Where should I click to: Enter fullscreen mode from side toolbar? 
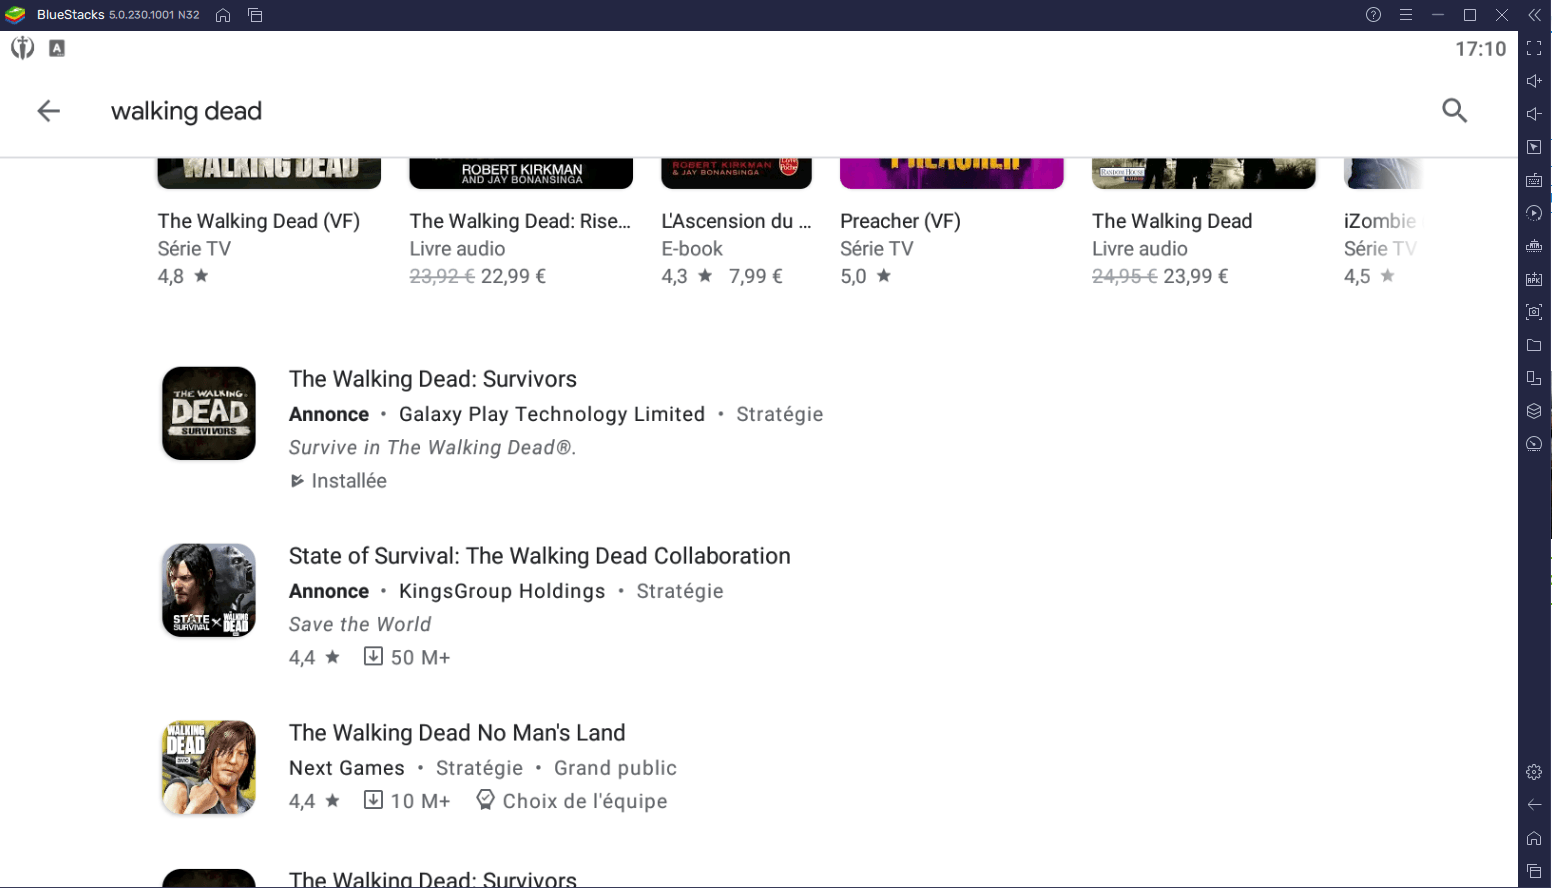[1534, 48]
